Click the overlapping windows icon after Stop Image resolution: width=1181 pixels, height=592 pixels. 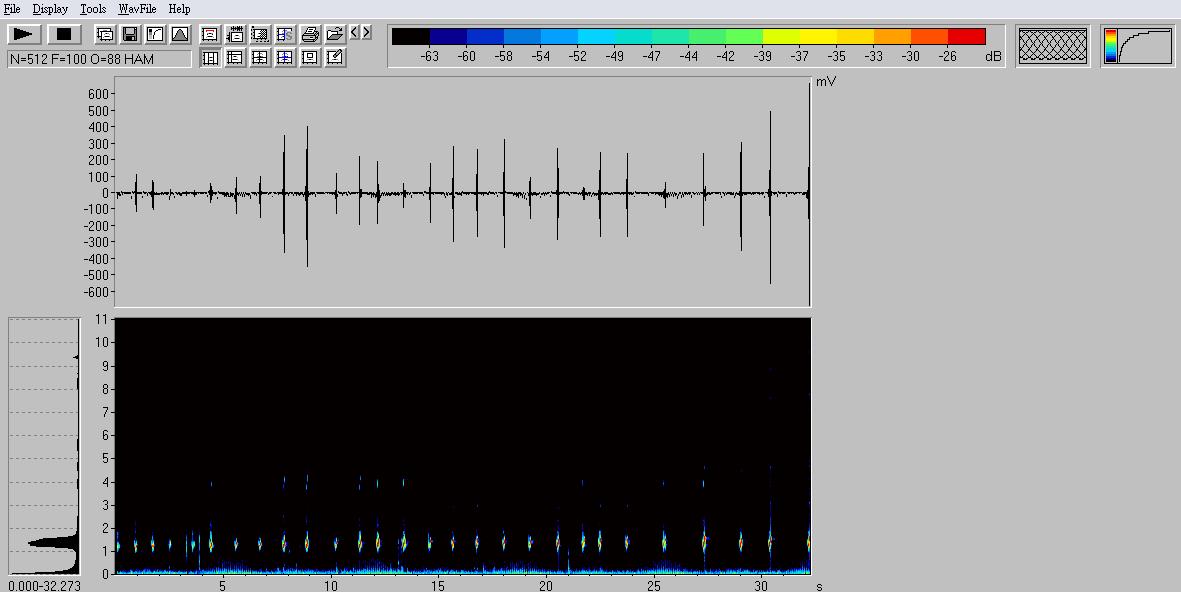point(105,34)
